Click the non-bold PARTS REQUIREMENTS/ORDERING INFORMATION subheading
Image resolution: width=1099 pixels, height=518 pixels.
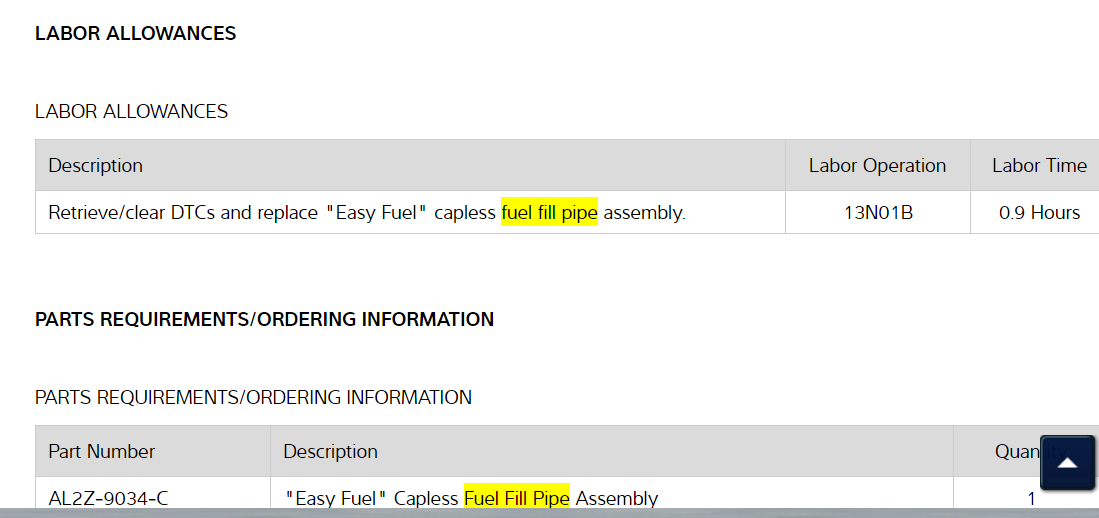click(253, 397)
